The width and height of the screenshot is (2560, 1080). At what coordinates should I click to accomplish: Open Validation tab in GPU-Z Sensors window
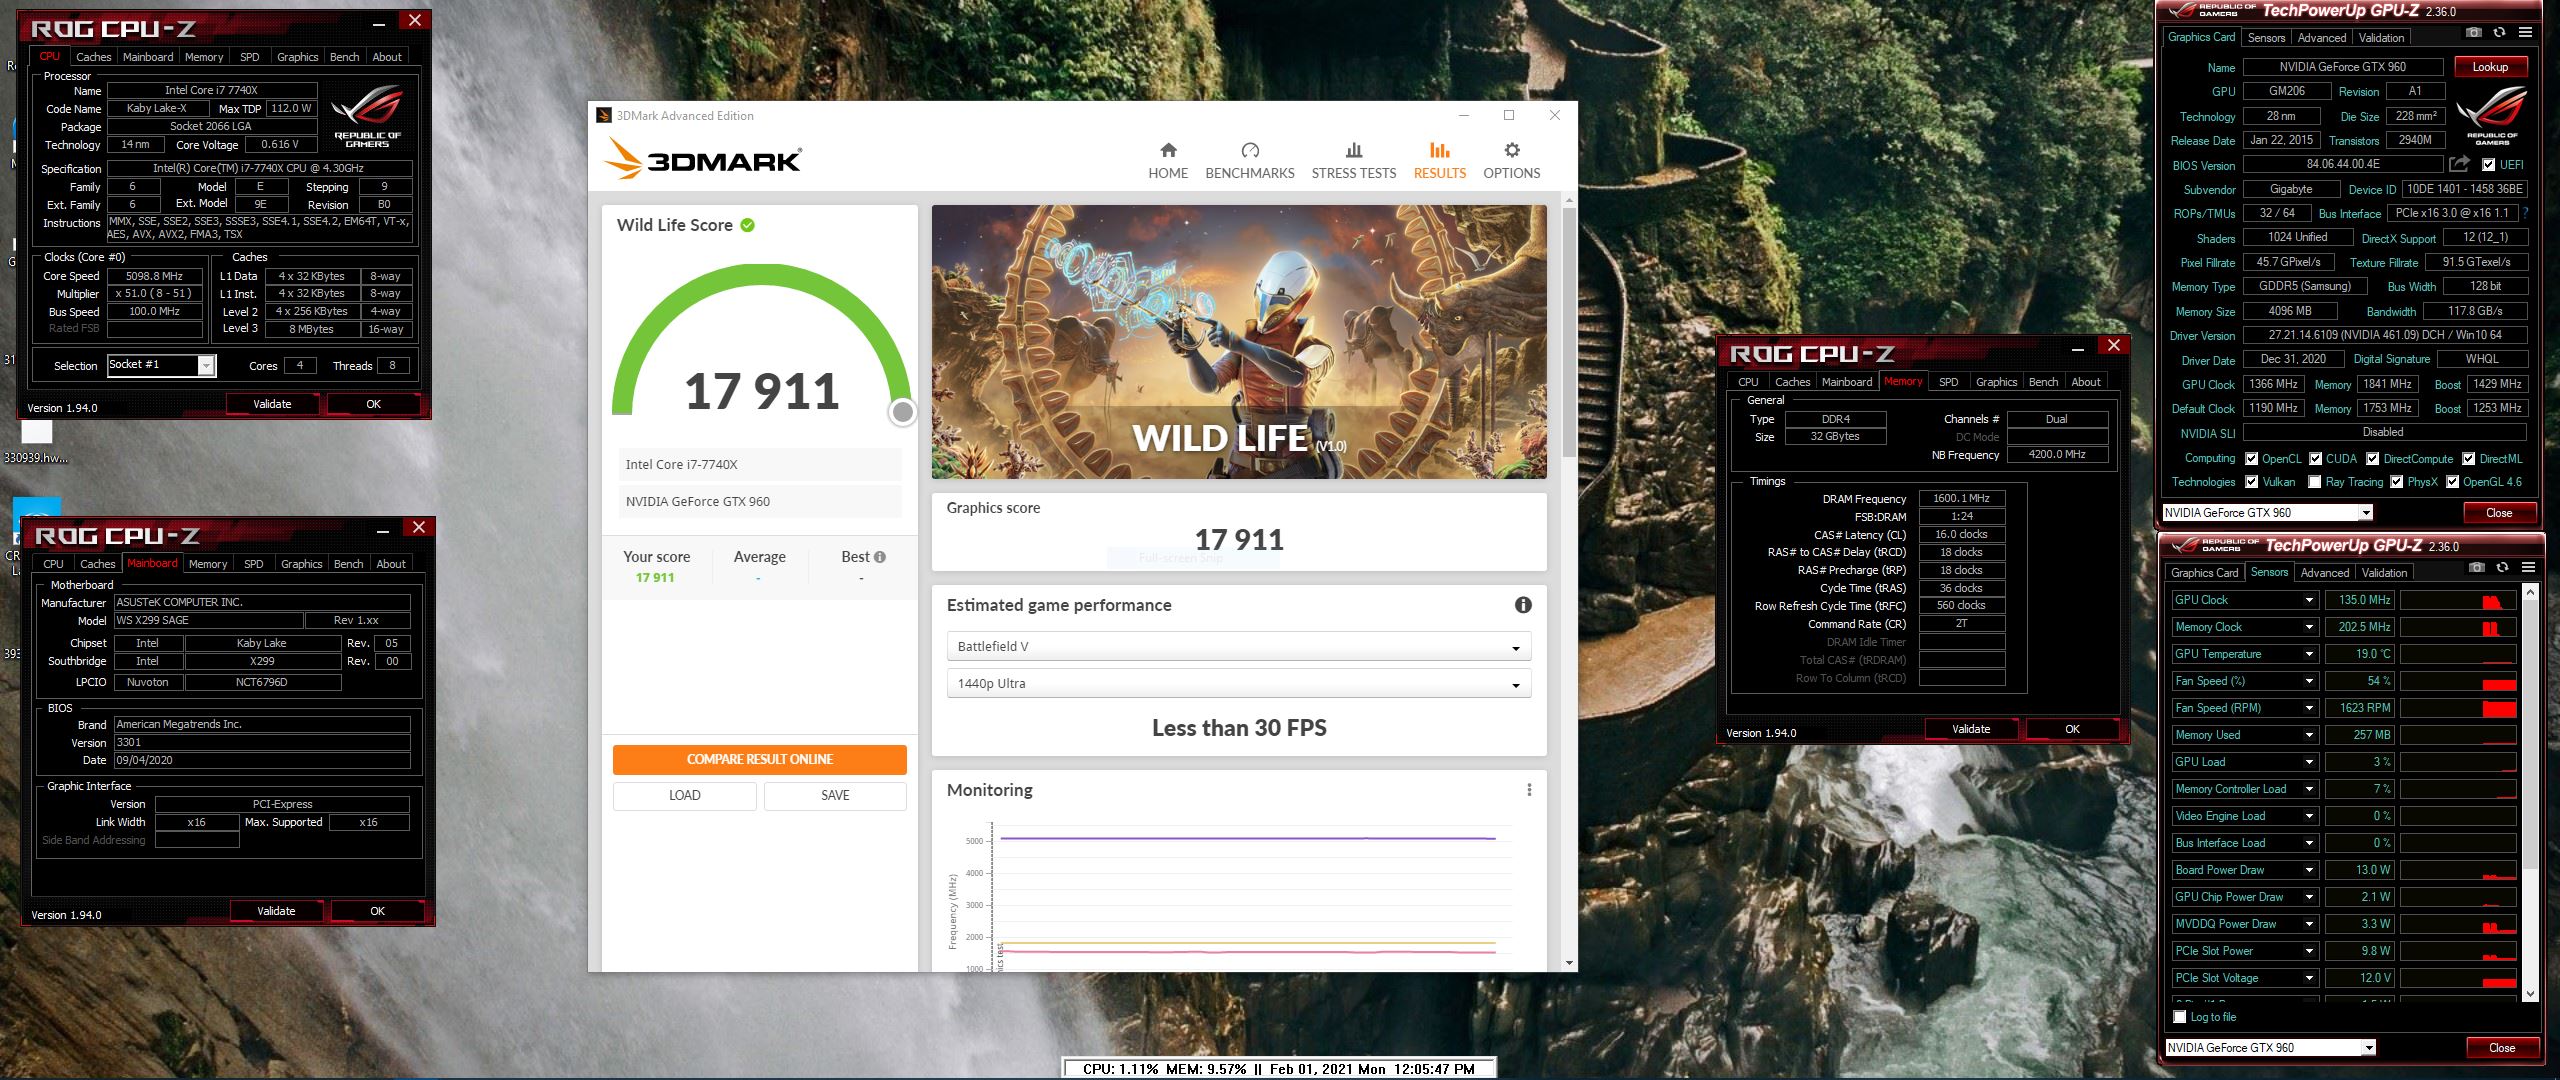tap(2384, 573)
